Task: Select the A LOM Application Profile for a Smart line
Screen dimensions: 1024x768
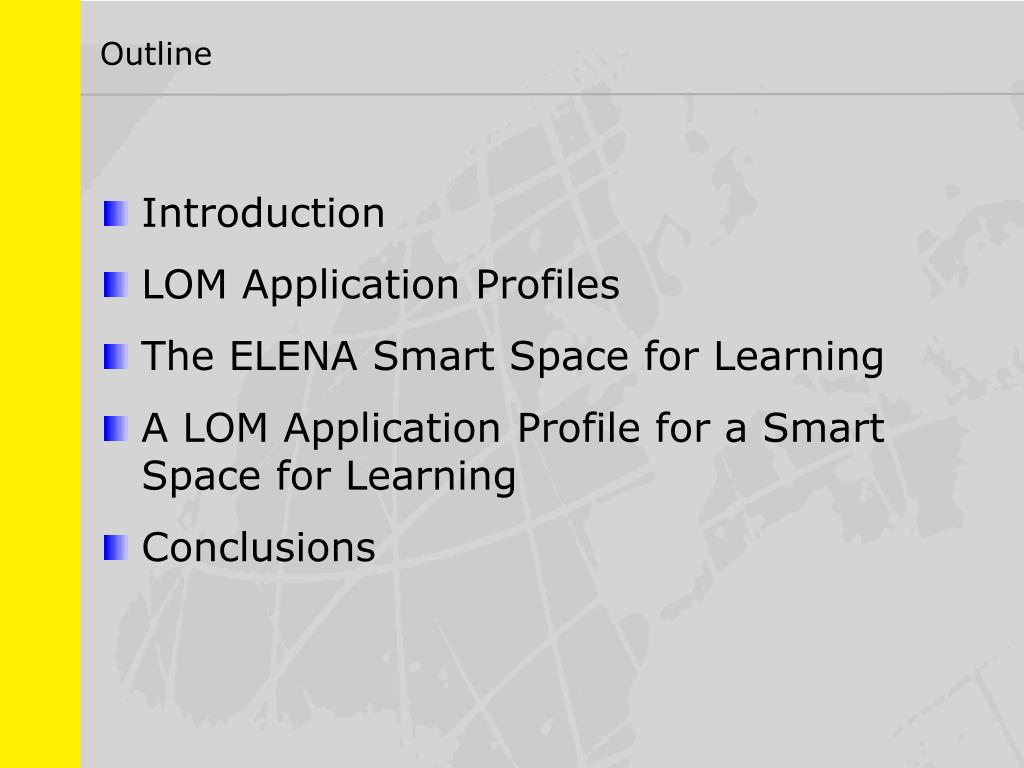Action: [513, 428]
